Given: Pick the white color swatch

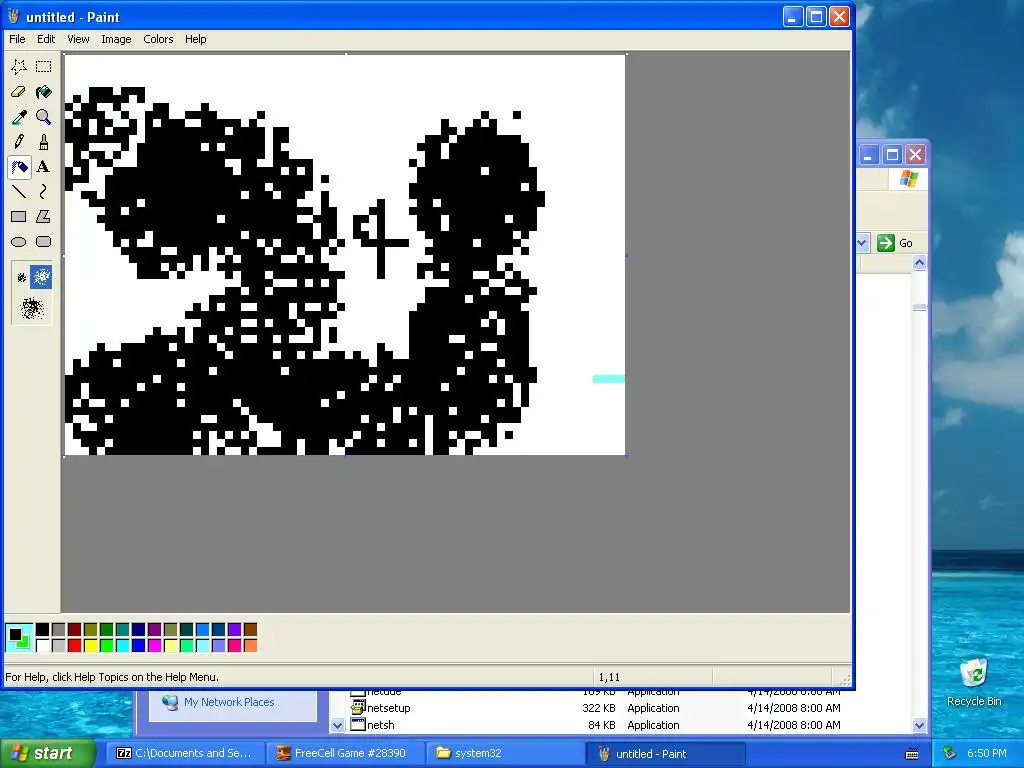Looking at the screenshot, I should (42, 646).
